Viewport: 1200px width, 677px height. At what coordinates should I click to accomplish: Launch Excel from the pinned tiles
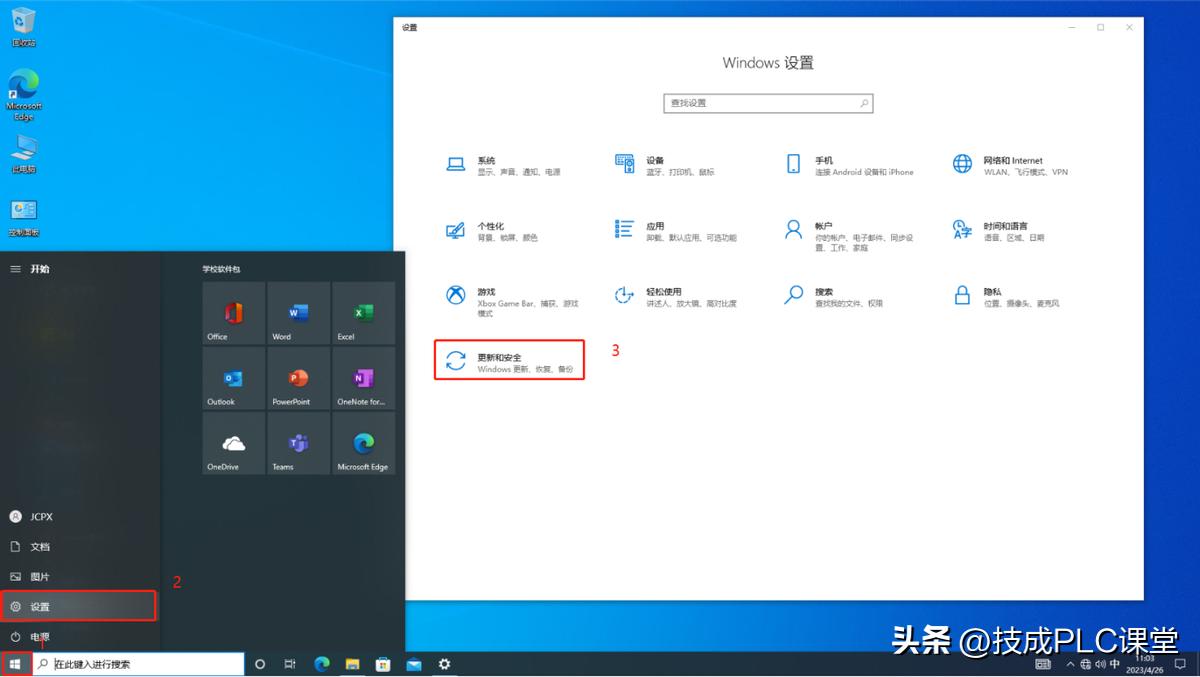click(x=363, y=312)
